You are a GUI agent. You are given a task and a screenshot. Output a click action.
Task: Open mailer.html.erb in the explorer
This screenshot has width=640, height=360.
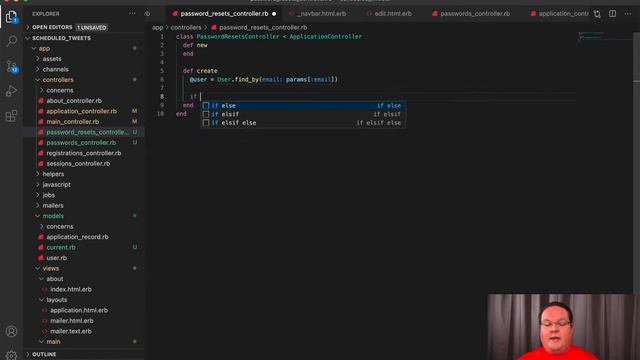click(71, 321)
